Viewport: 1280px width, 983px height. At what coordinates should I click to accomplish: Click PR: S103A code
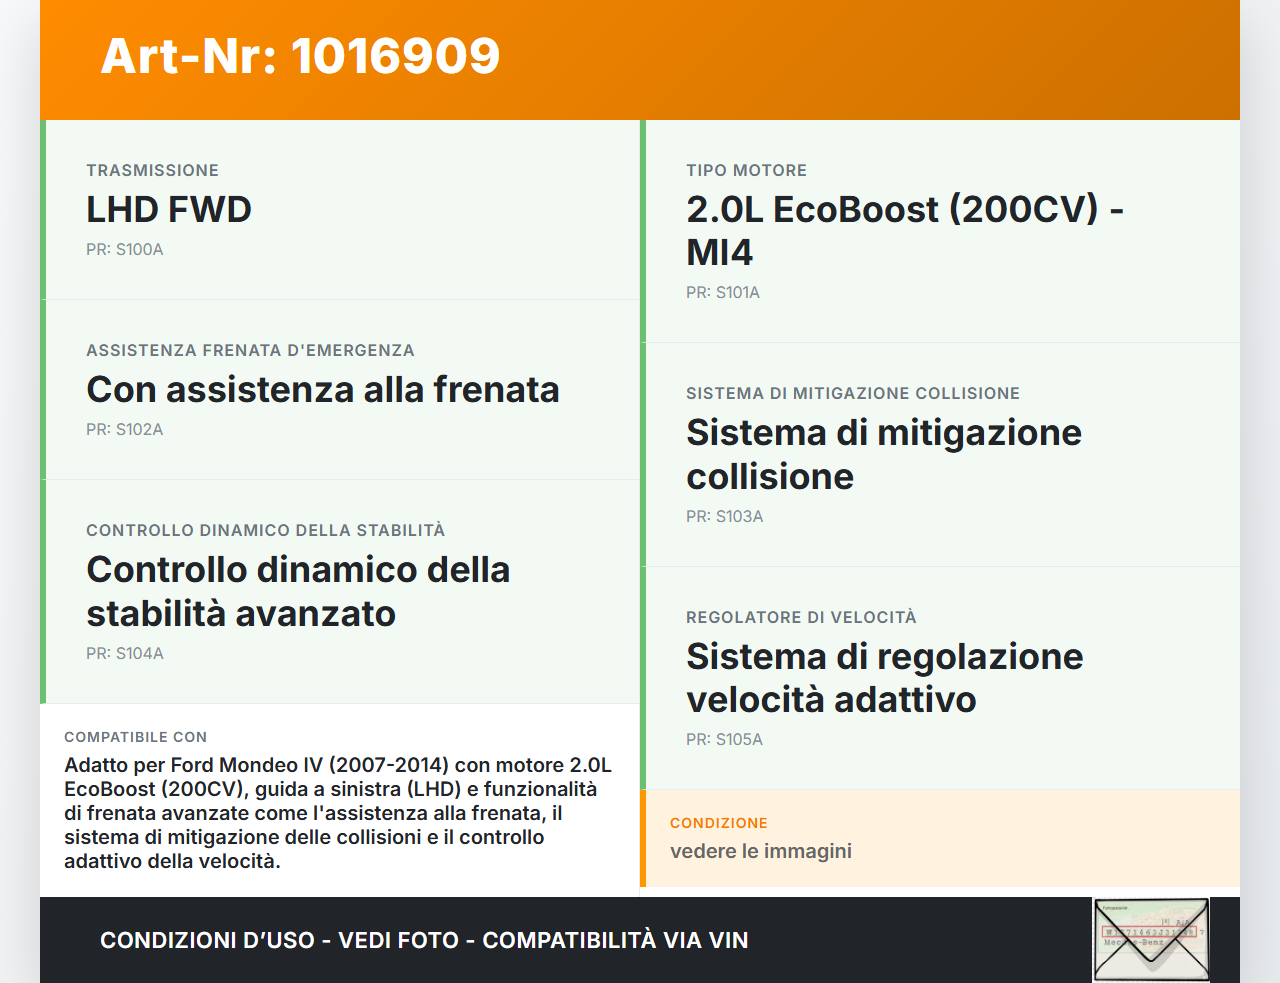coord(725,517)
